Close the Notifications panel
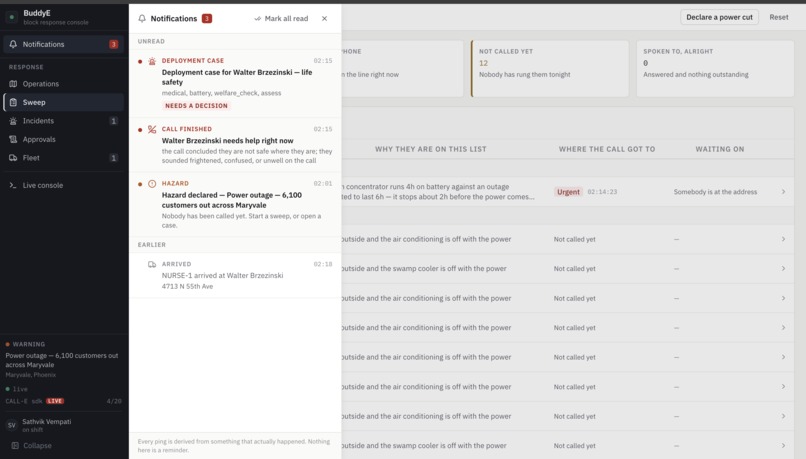The width and height of the screenshot is (806, 459). 324,19
